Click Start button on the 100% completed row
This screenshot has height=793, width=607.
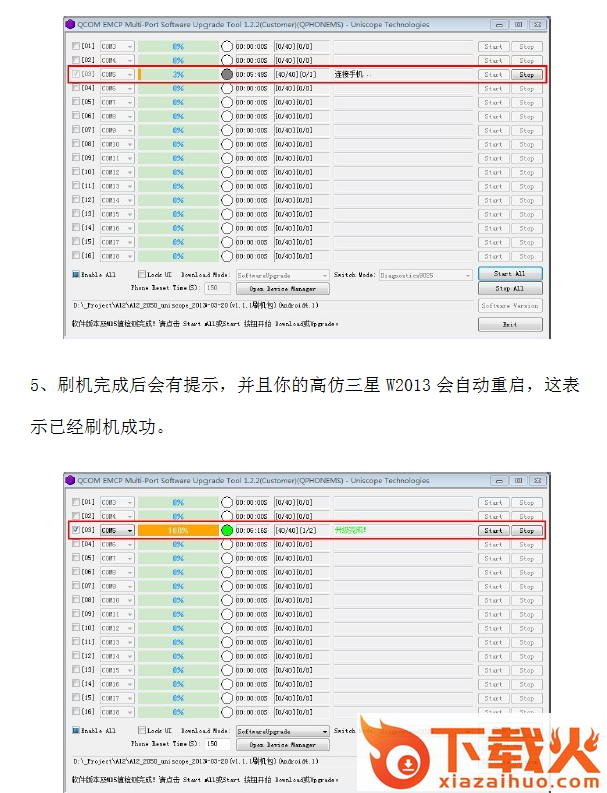click(x=493, y=530)
